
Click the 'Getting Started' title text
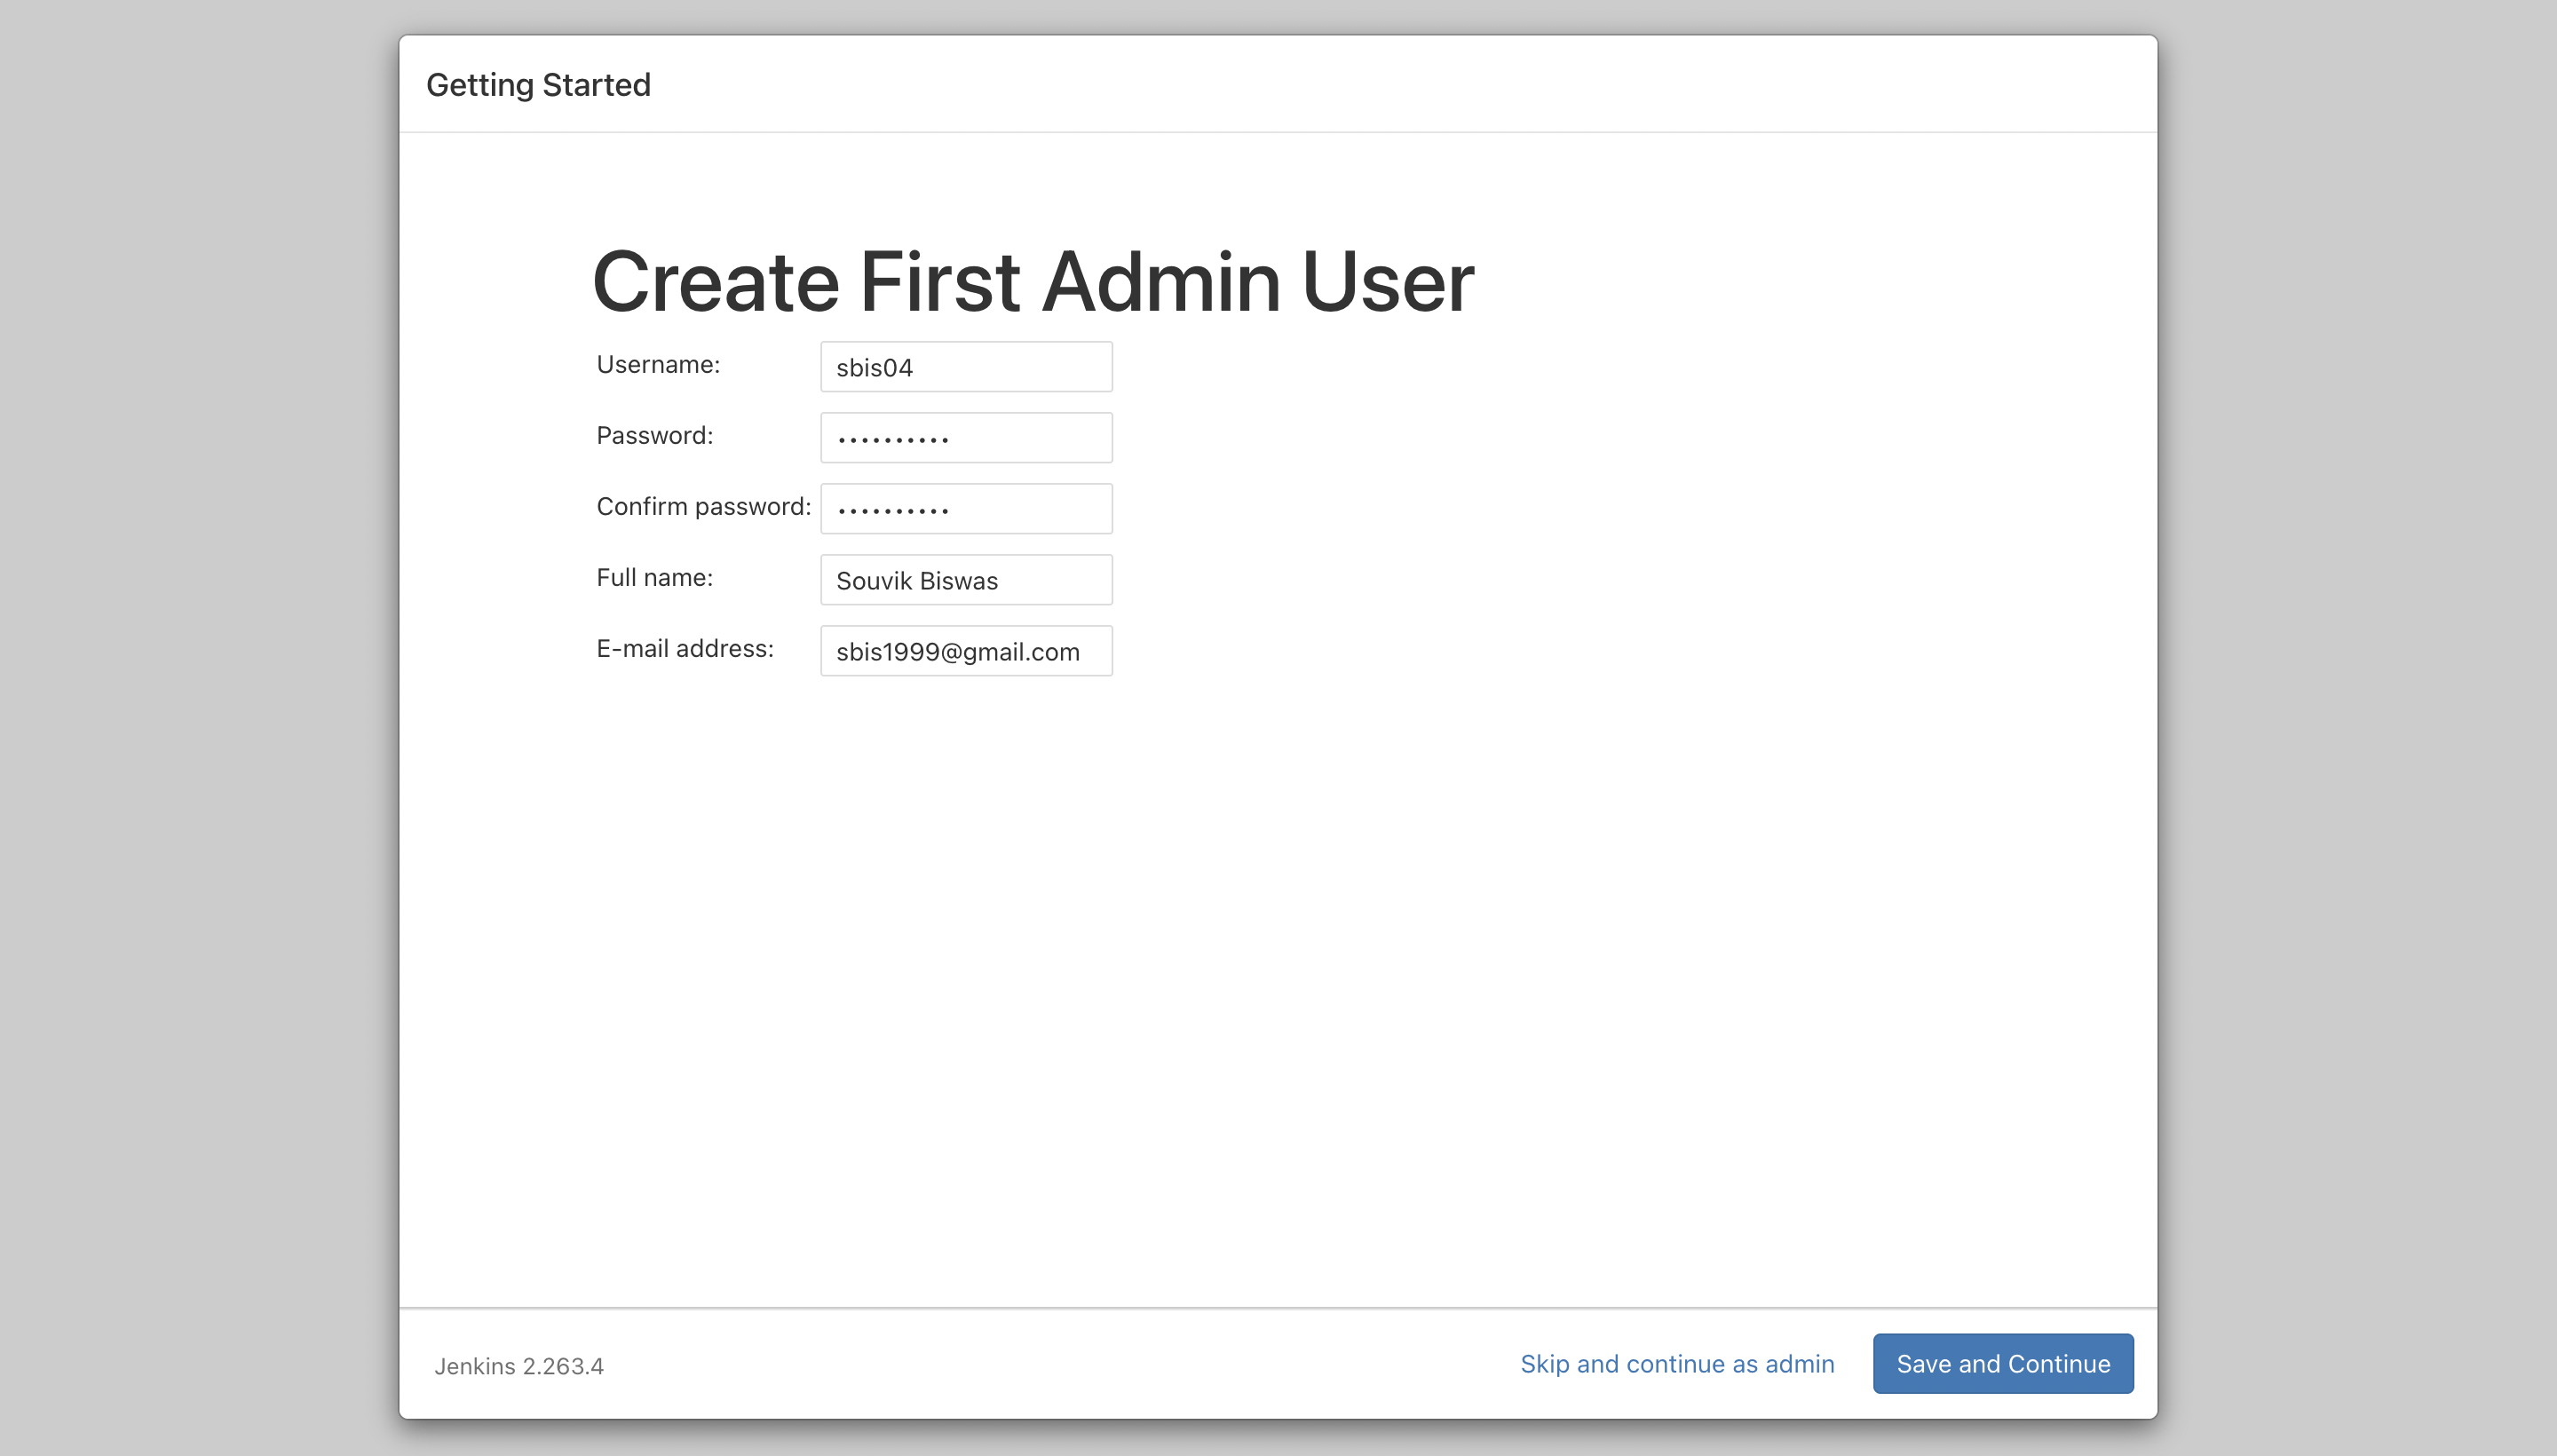coord(538,85)
